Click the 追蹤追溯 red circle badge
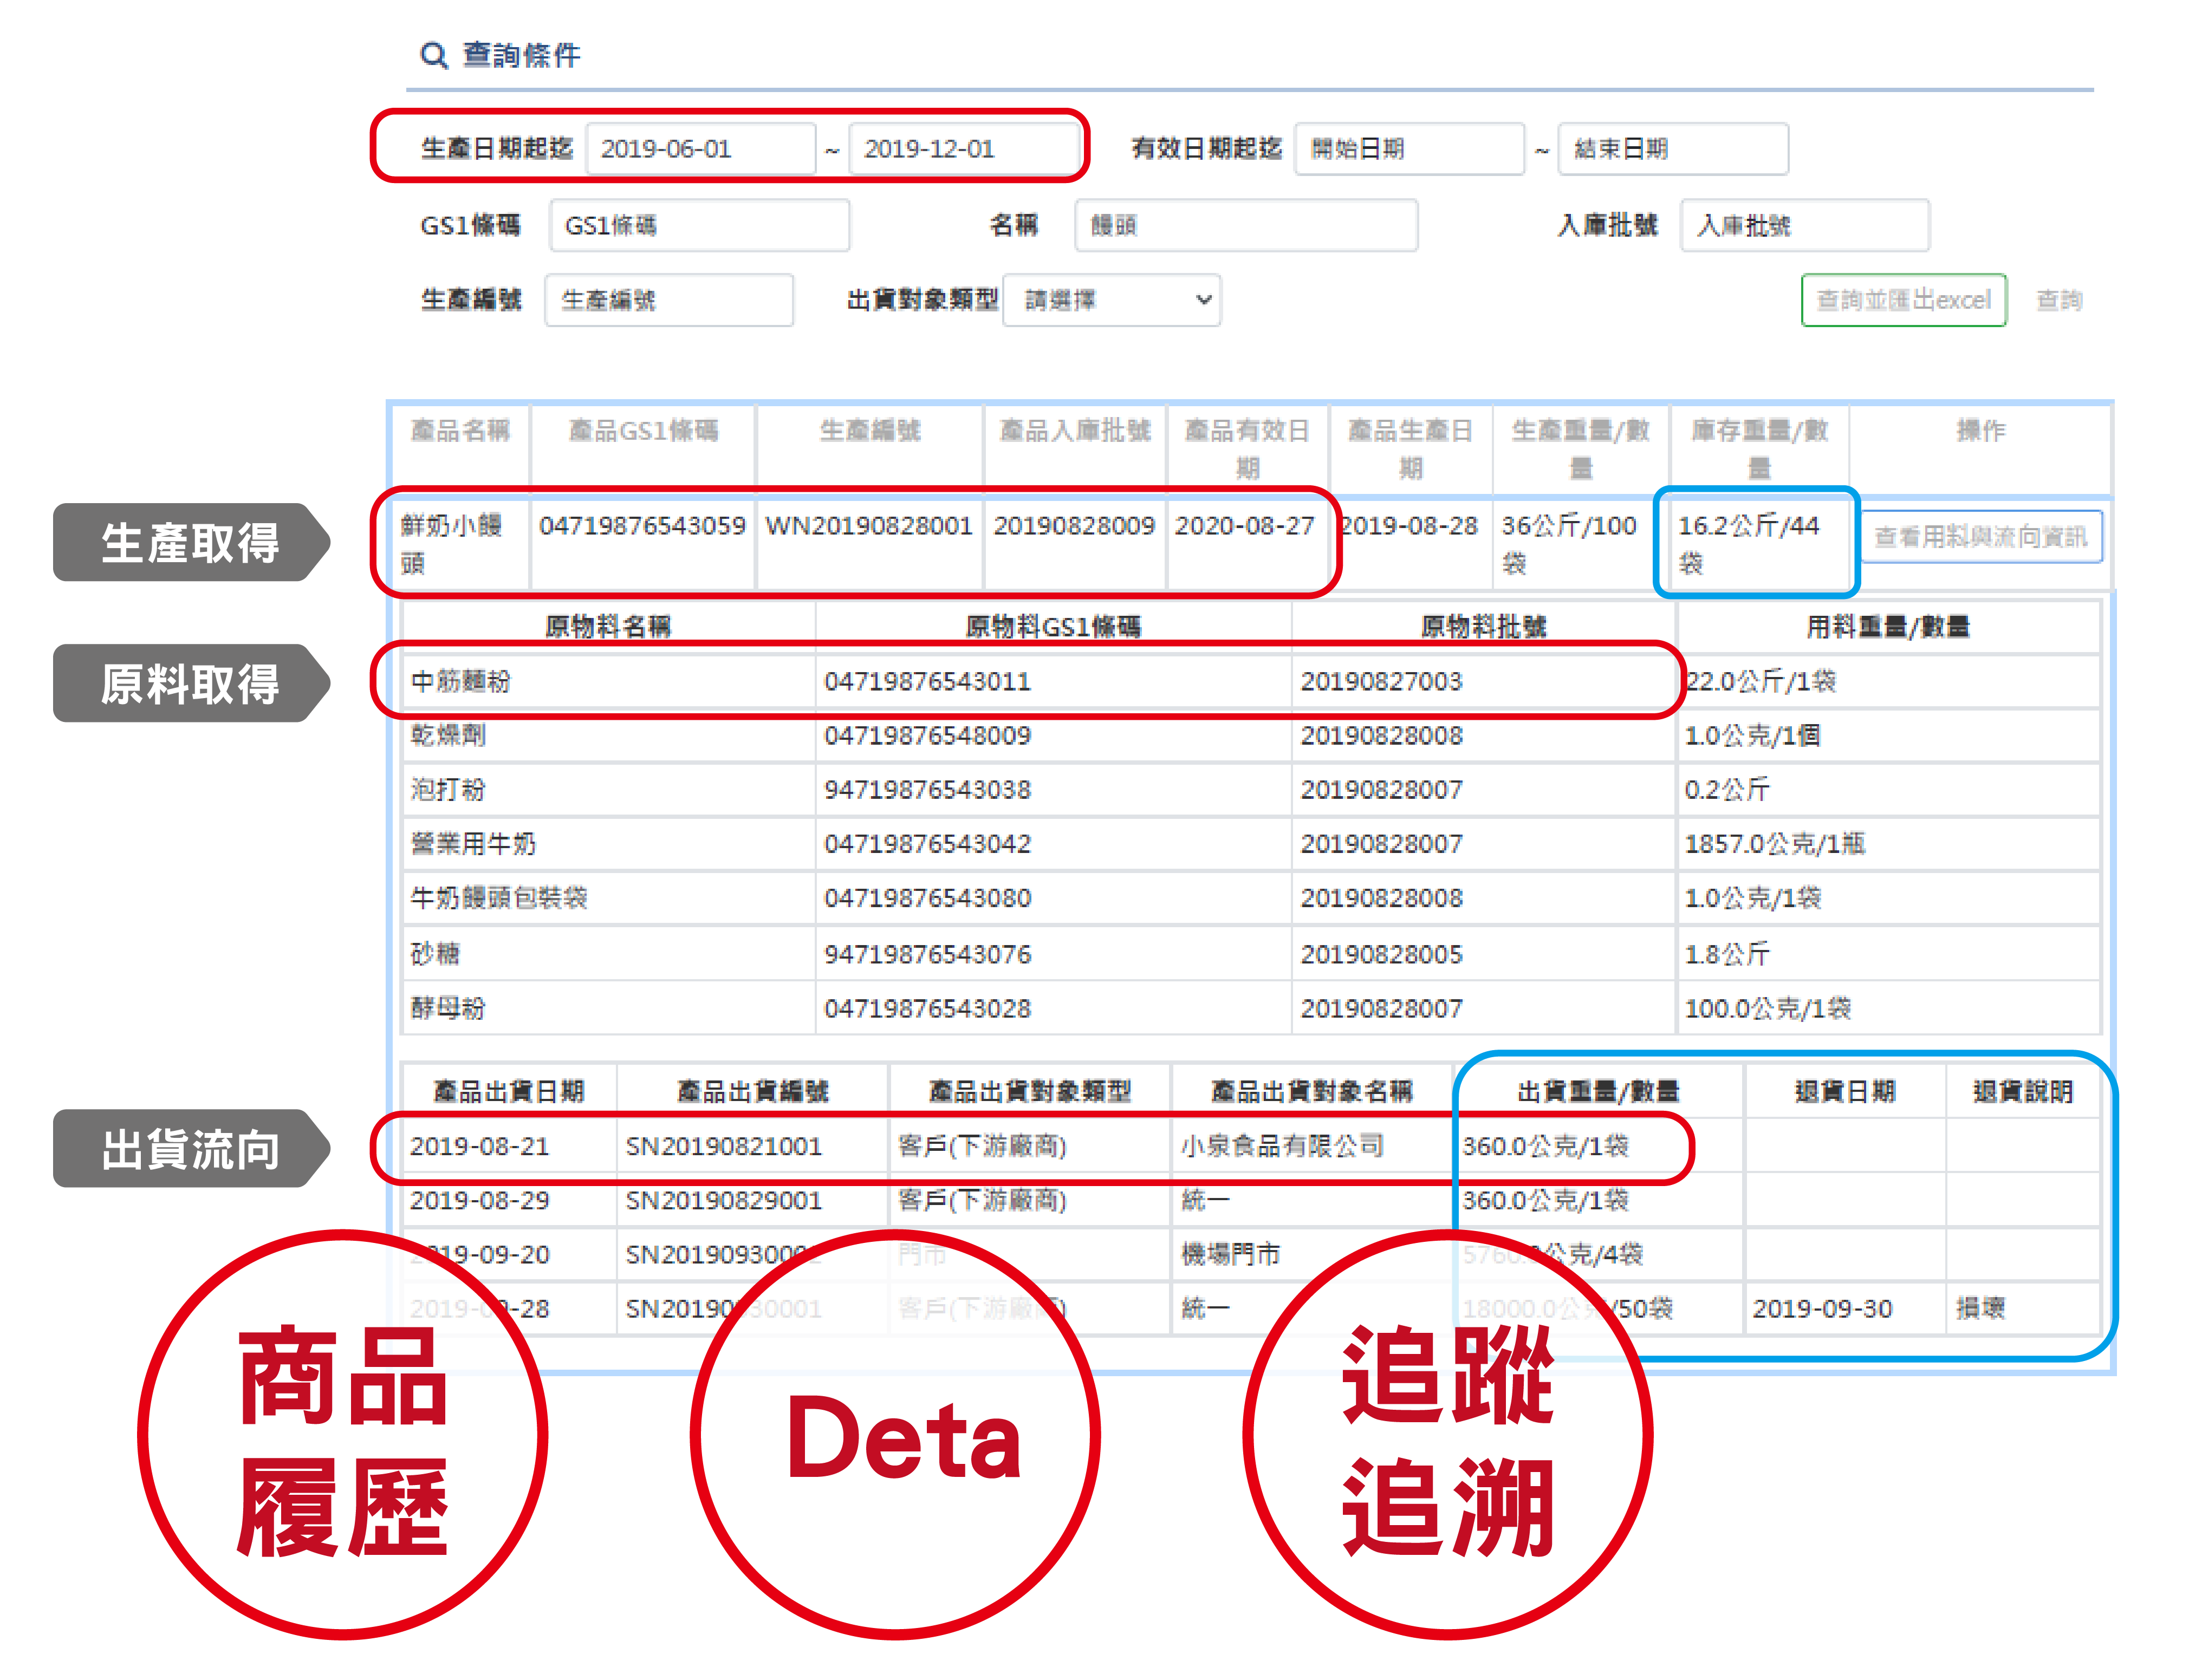Screen dimensions: 2189x1680 [x=1447, y=1435]
